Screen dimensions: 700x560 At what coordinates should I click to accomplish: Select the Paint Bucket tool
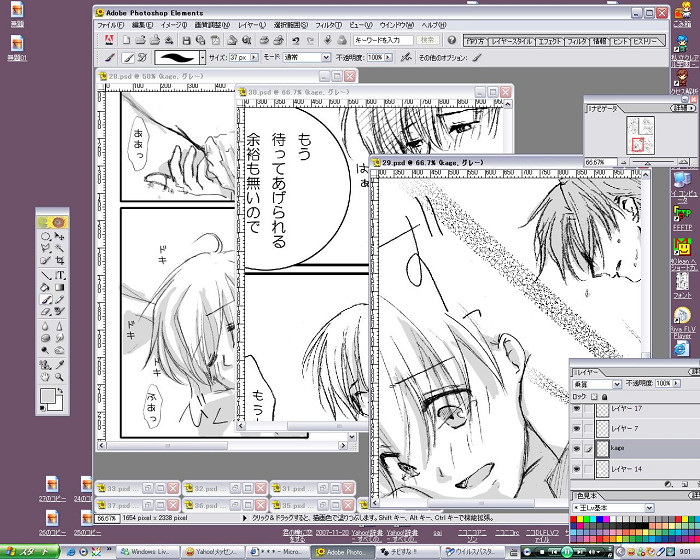pos(46,287)
